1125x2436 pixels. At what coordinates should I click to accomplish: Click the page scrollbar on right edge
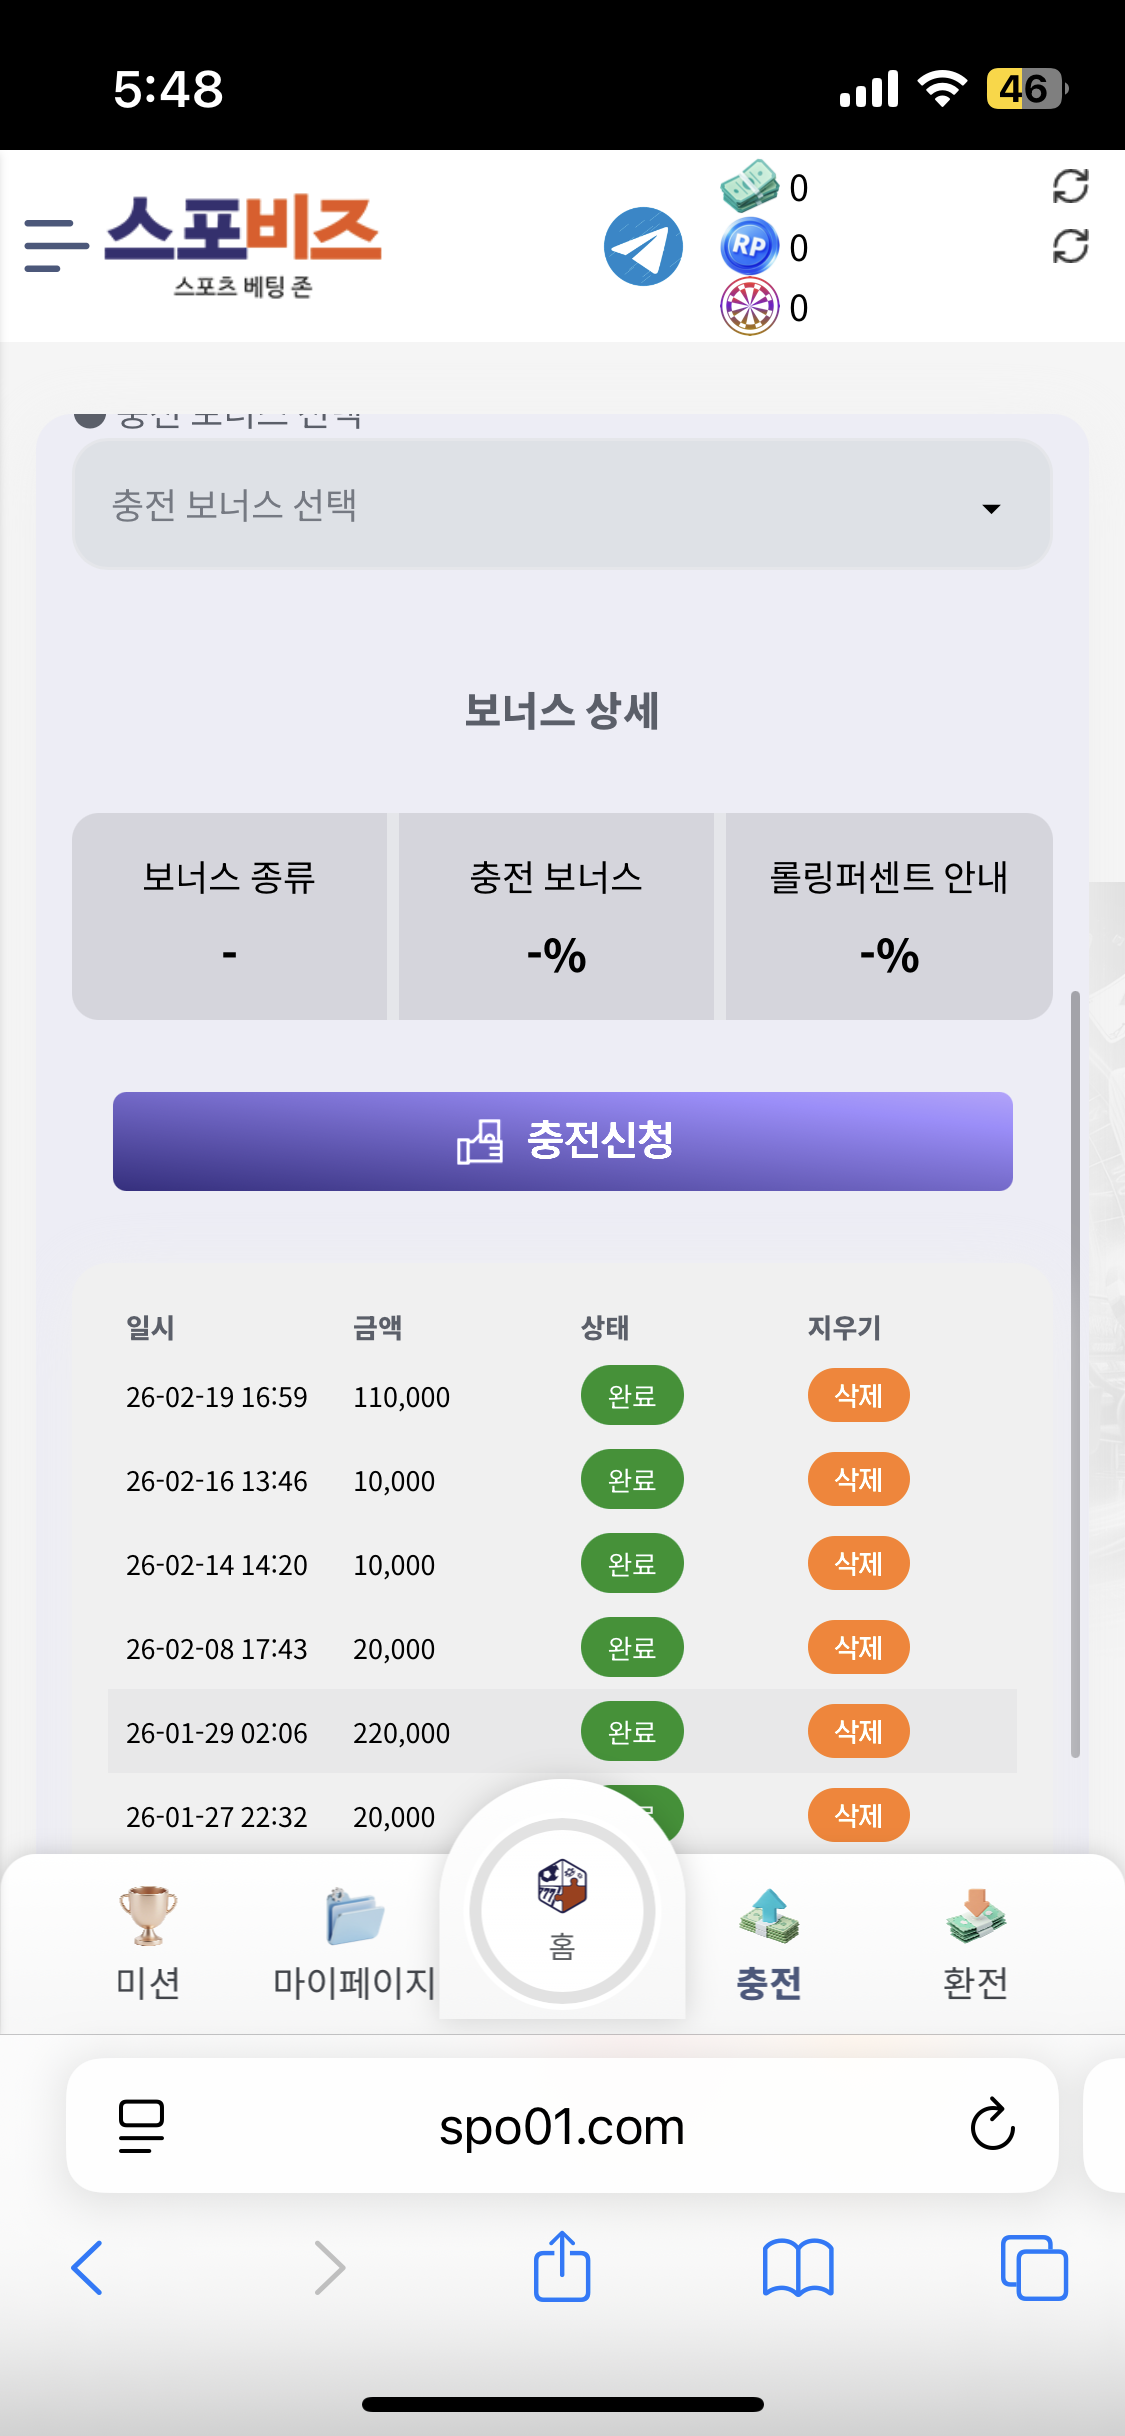coord(1075,1372)
